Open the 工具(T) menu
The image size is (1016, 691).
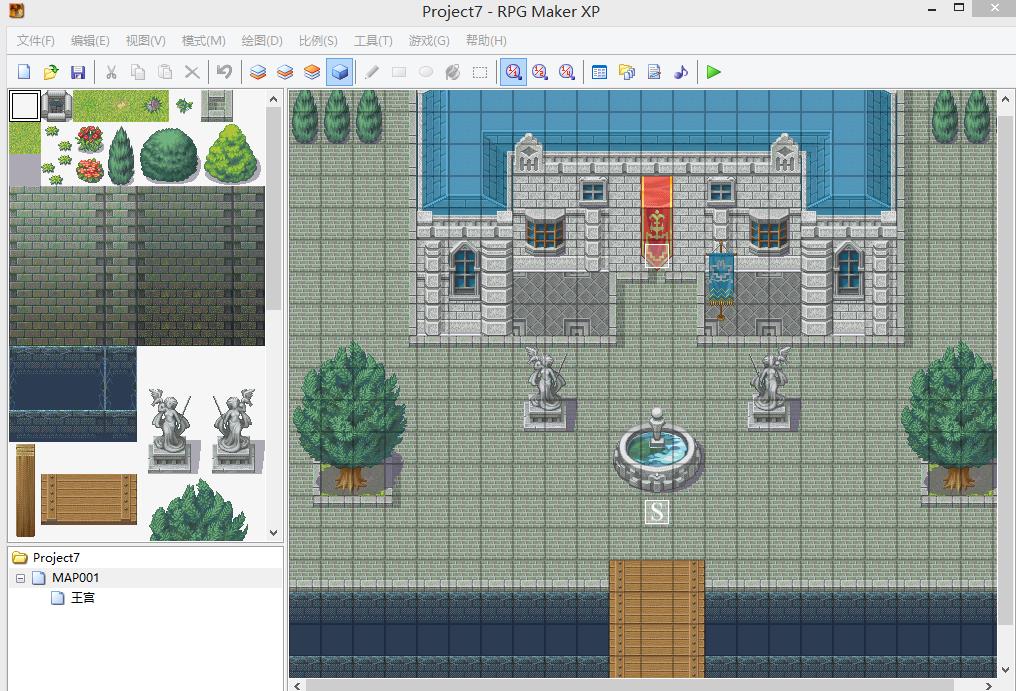pos(373,41)
